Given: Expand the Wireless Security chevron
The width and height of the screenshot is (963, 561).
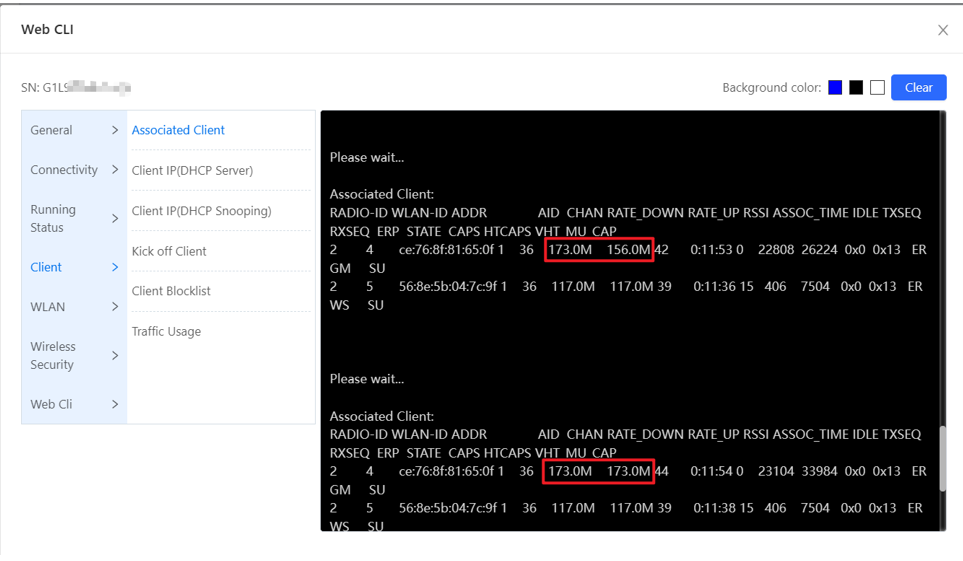Looking at the screenshot, I should (115, 355).
